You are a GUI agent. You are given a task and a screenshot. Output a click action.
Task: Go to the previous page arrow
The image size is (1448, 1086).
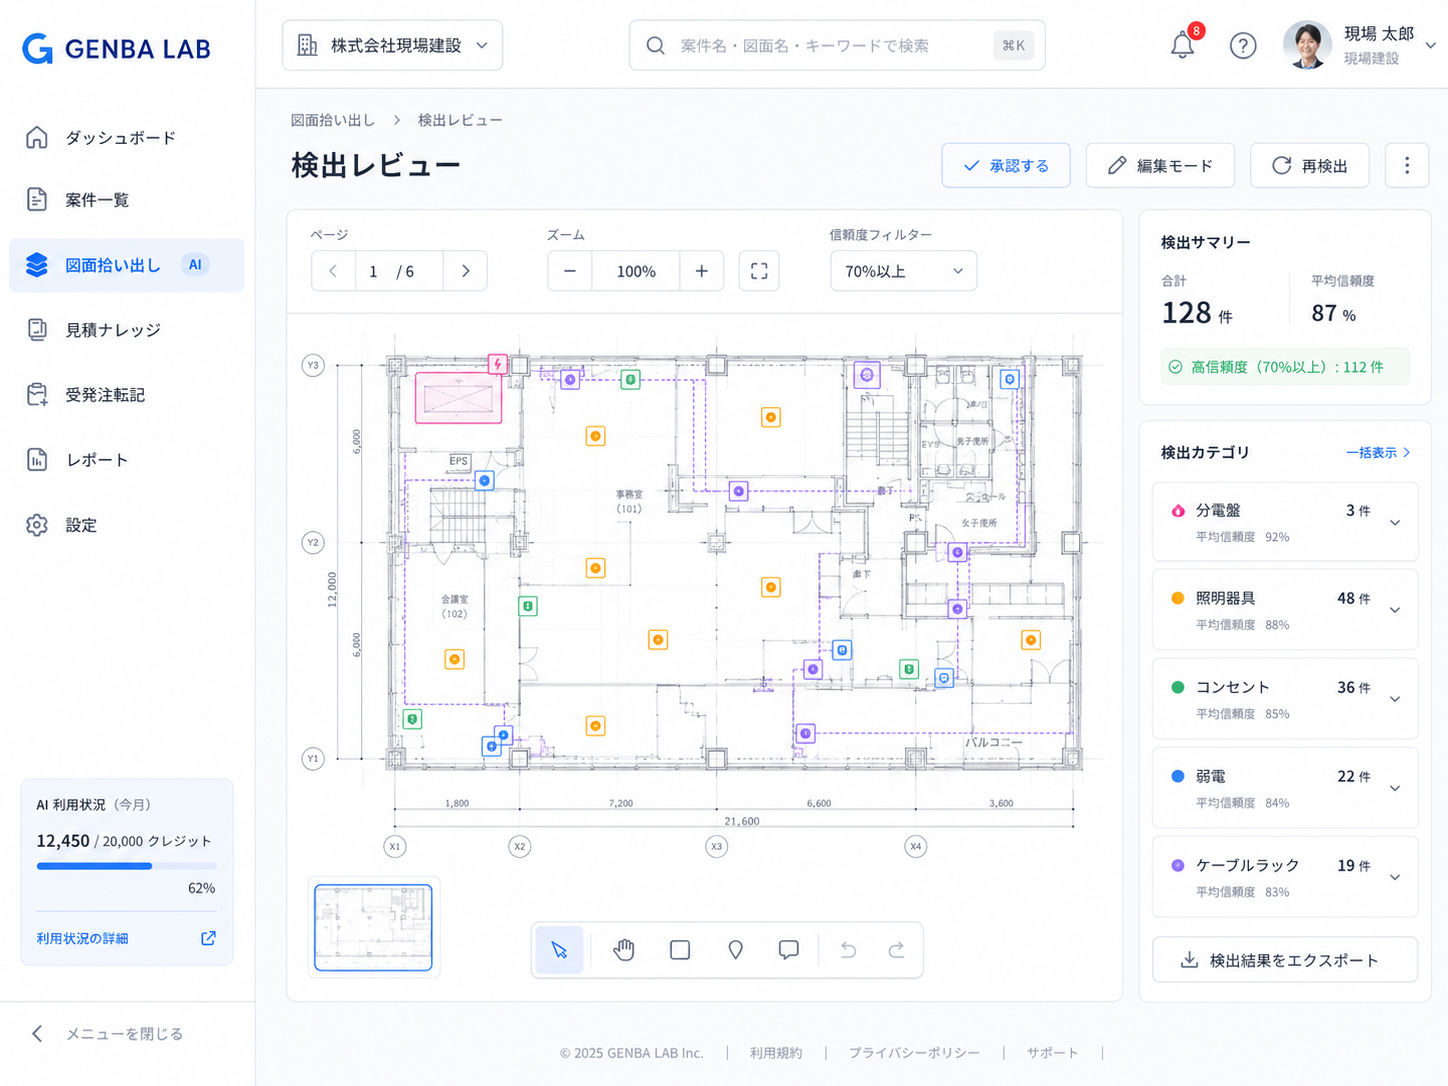pos(334,271)
